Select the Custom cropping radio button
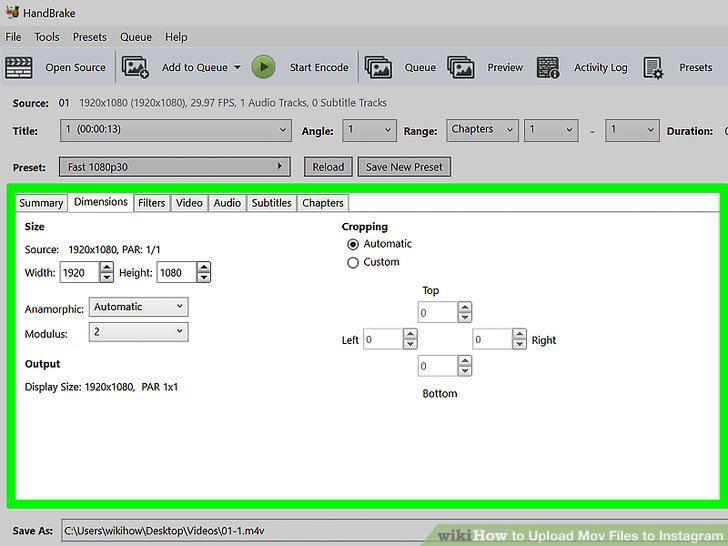The image size is (728, 546). (353, 263)
